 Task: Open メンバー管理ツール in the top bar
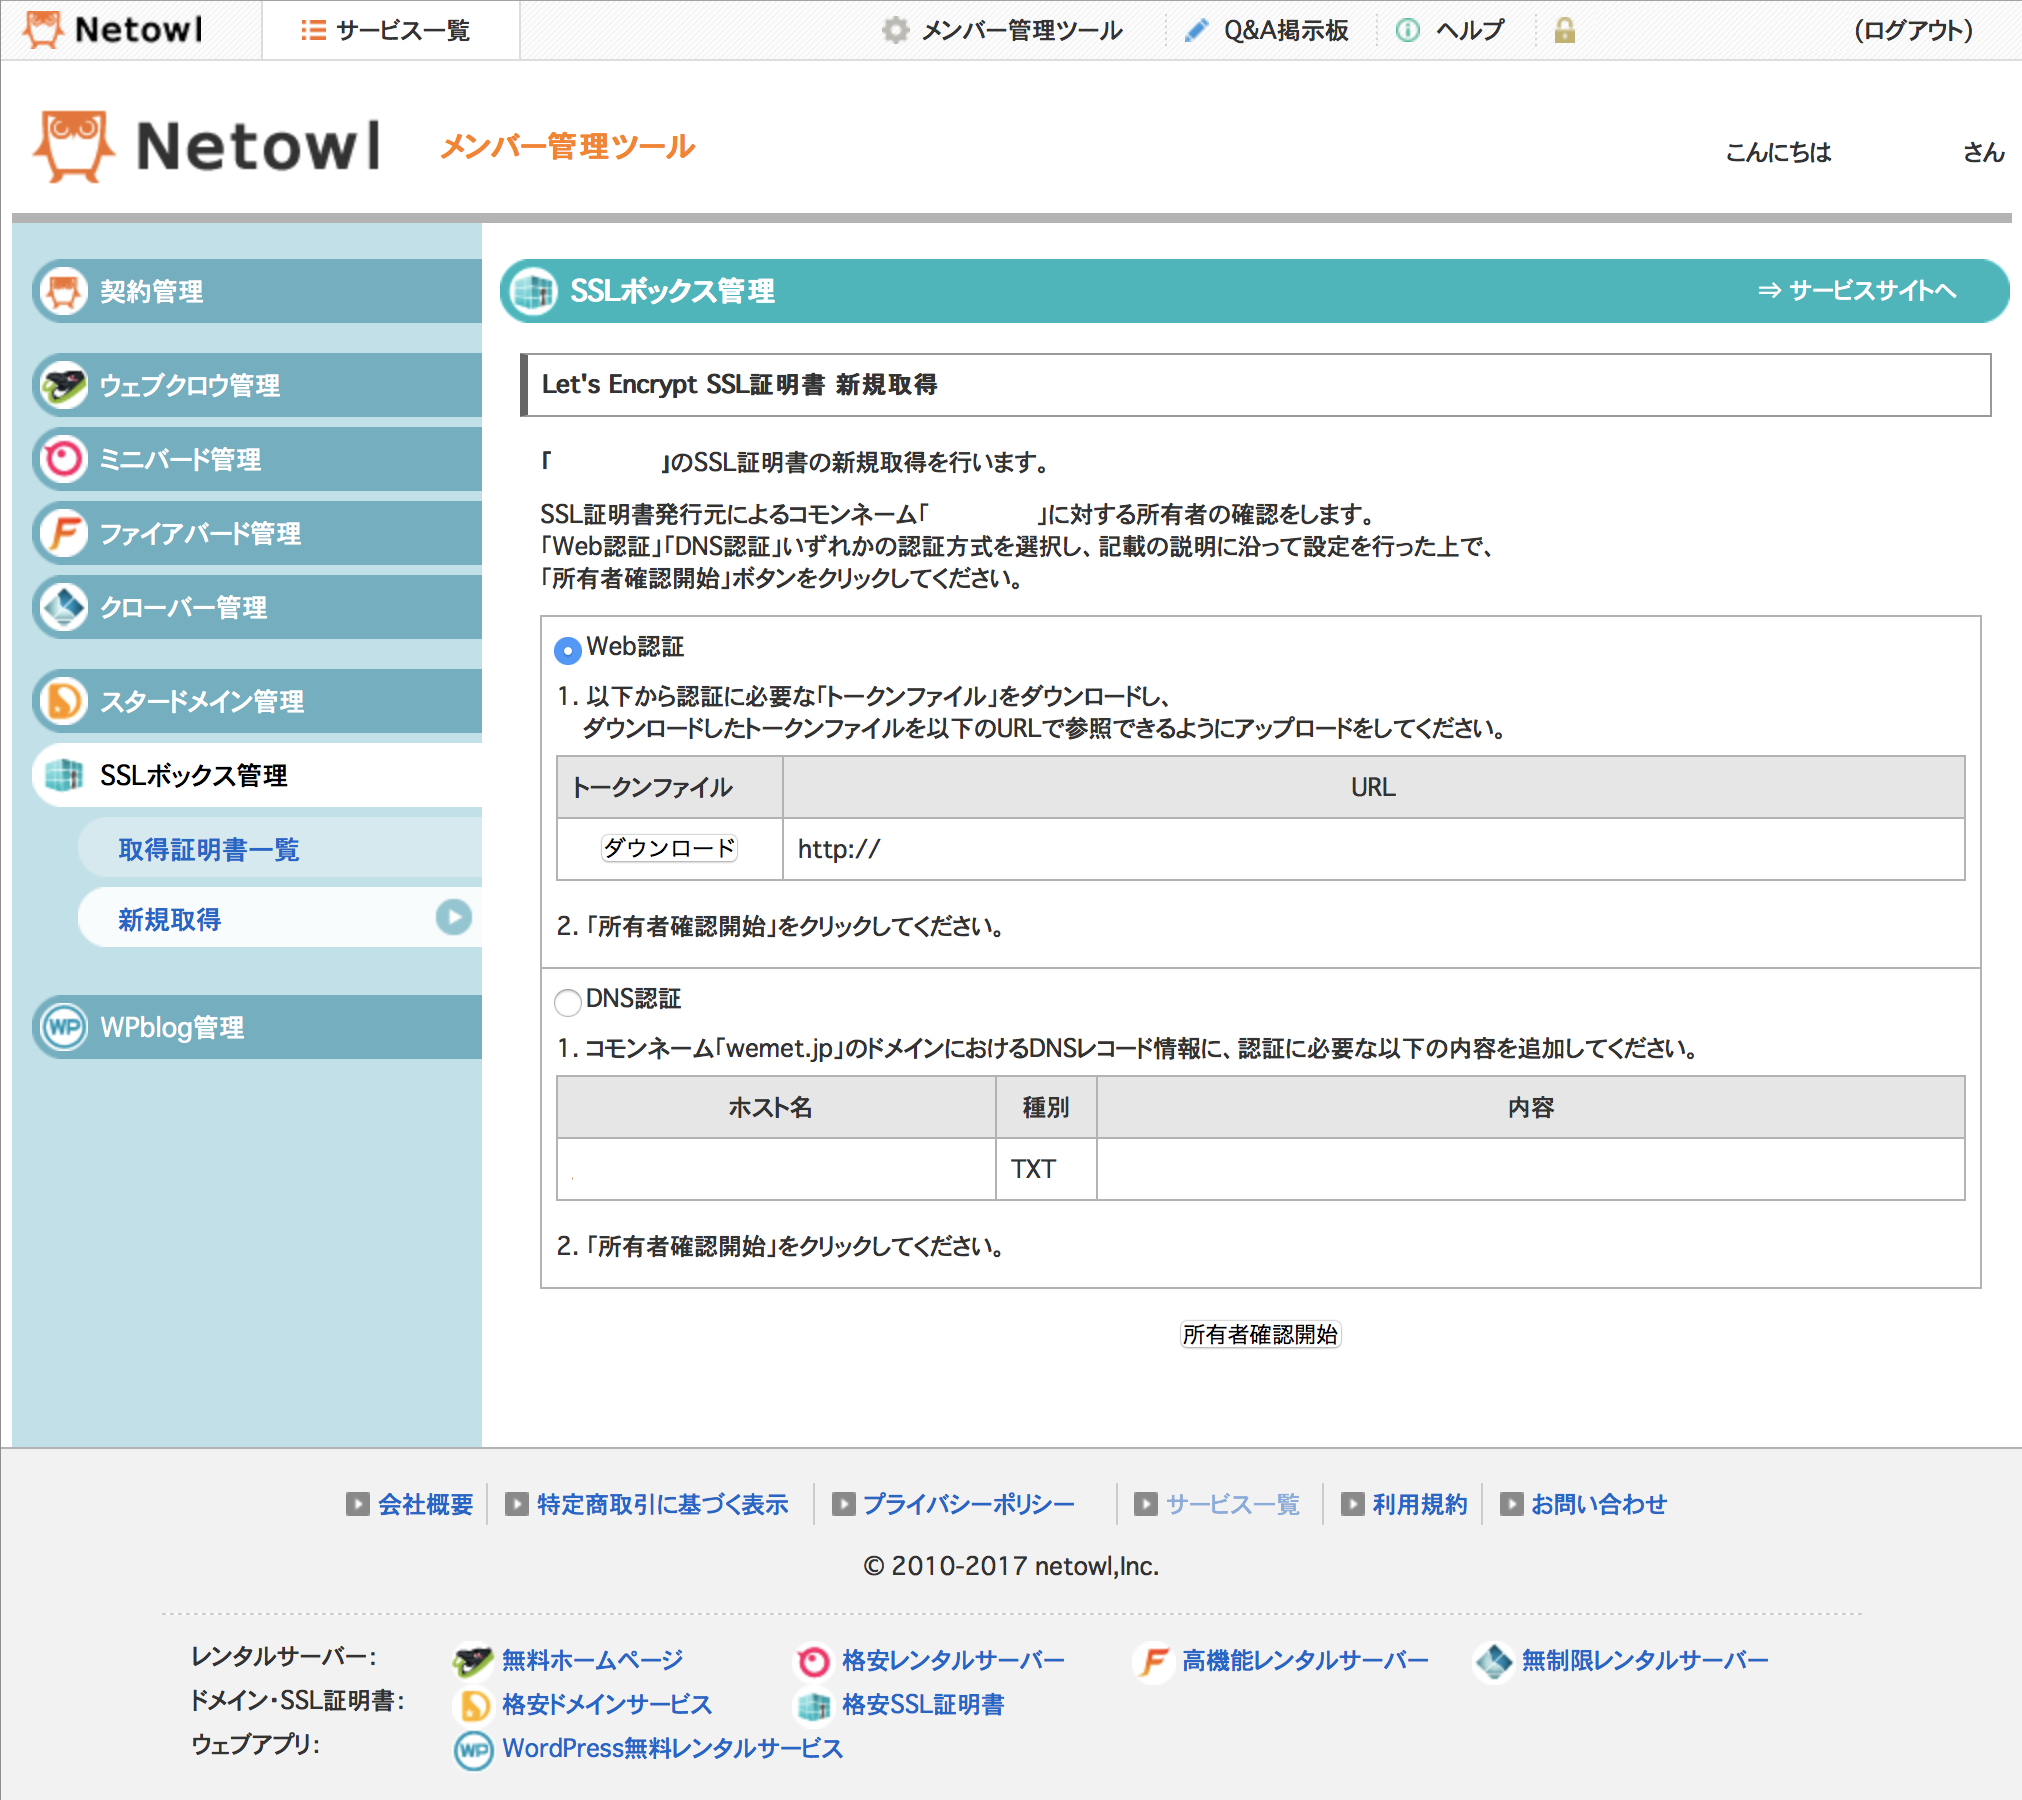(x=1021, y=30)
